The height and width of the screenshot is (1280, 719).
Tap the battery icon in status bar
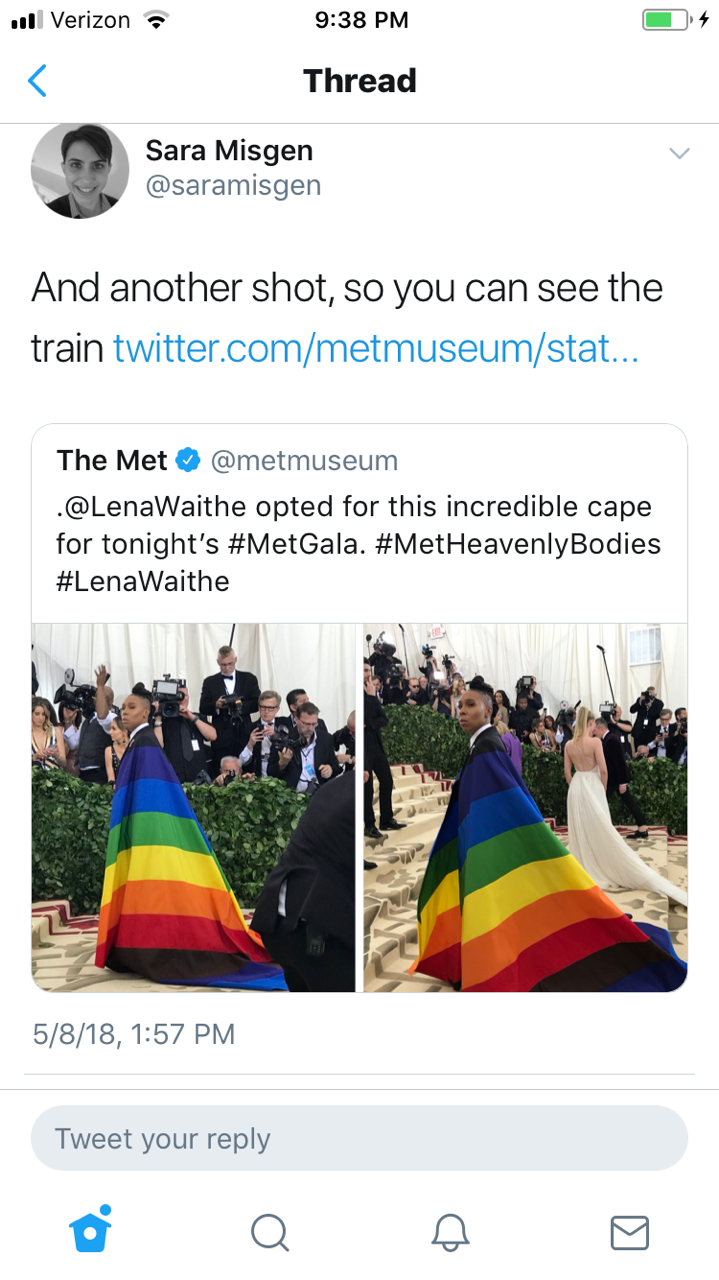(665, 20)
